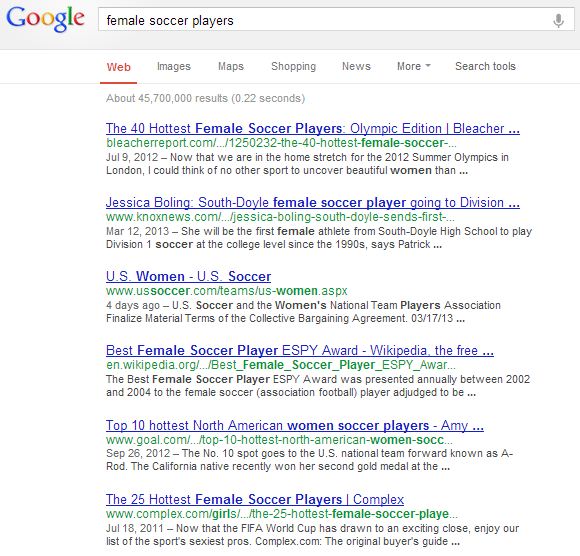Open the 40 Hottest Female Soccer Players link
Screen dimensions: 580x556
coord(313,128)
